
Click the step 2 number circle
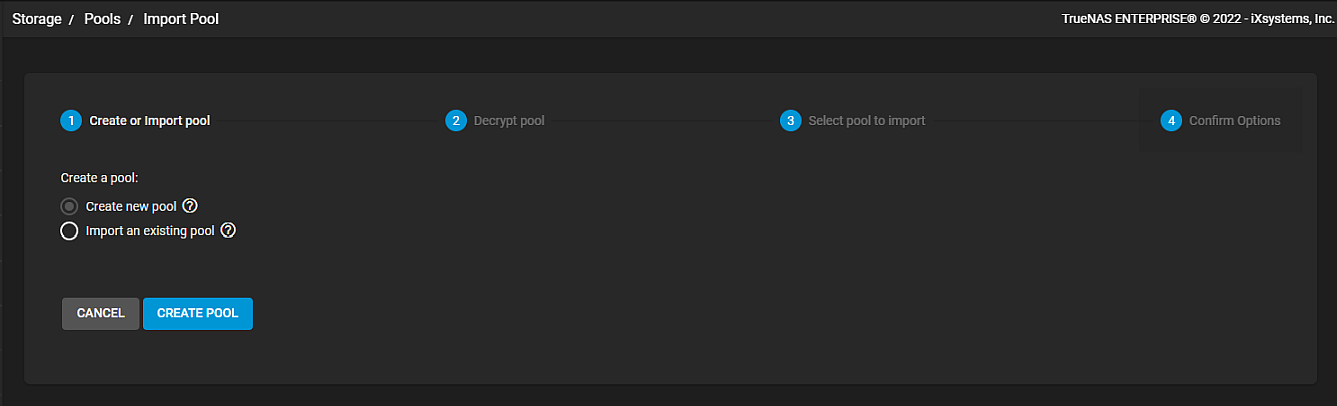[x=455, y=121]
